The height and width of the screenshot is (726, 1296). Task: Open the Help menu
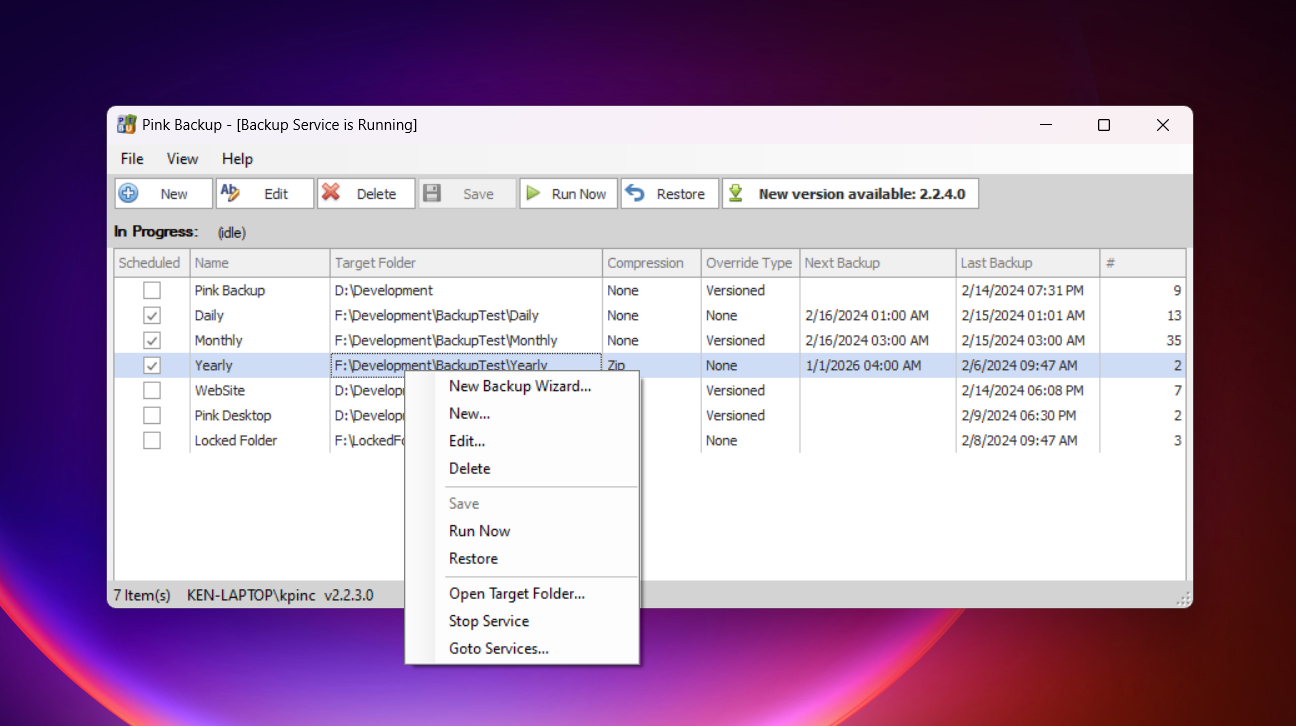tap(237, 159)
